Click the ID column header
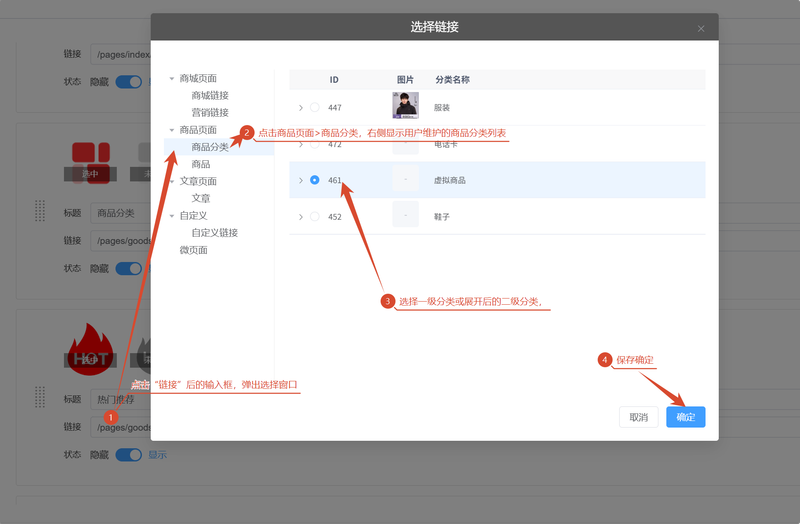The height and width of the screenshot is (524, 800). tap(334, 80)
